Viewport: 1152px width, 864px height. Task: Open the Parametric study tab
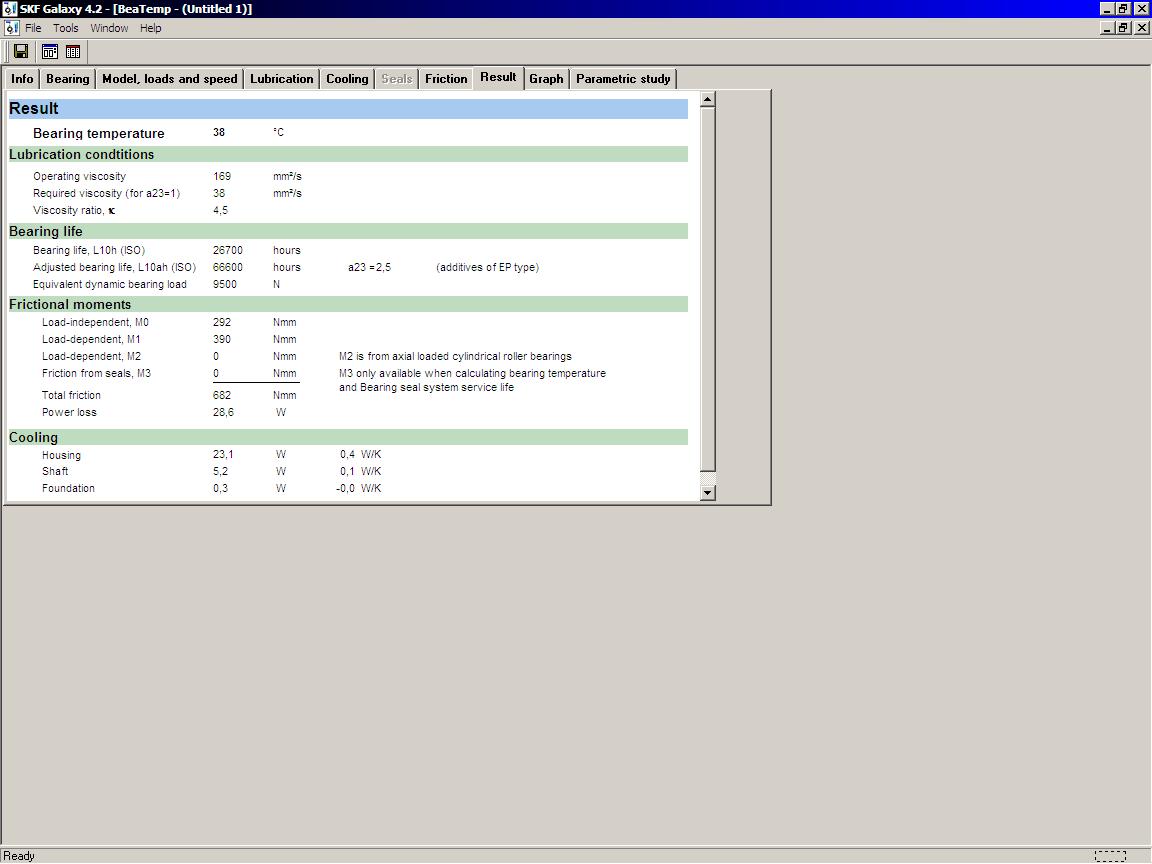point(623,79)
